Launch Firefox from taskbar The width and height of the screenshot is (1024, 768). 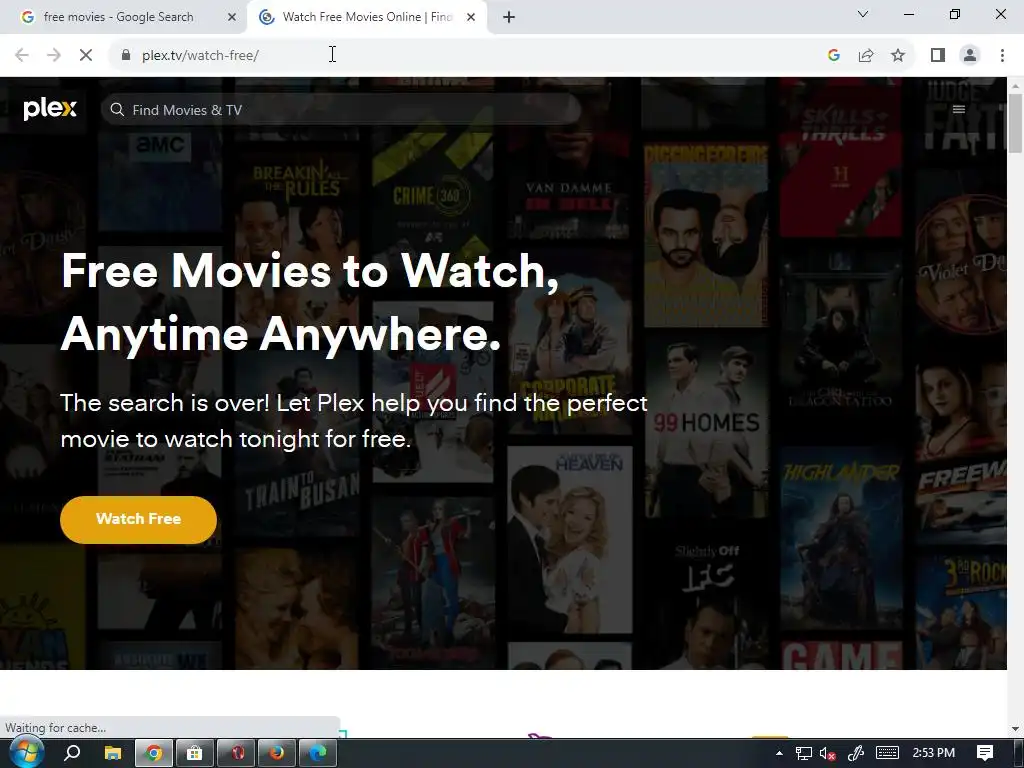tap(277, 753)
